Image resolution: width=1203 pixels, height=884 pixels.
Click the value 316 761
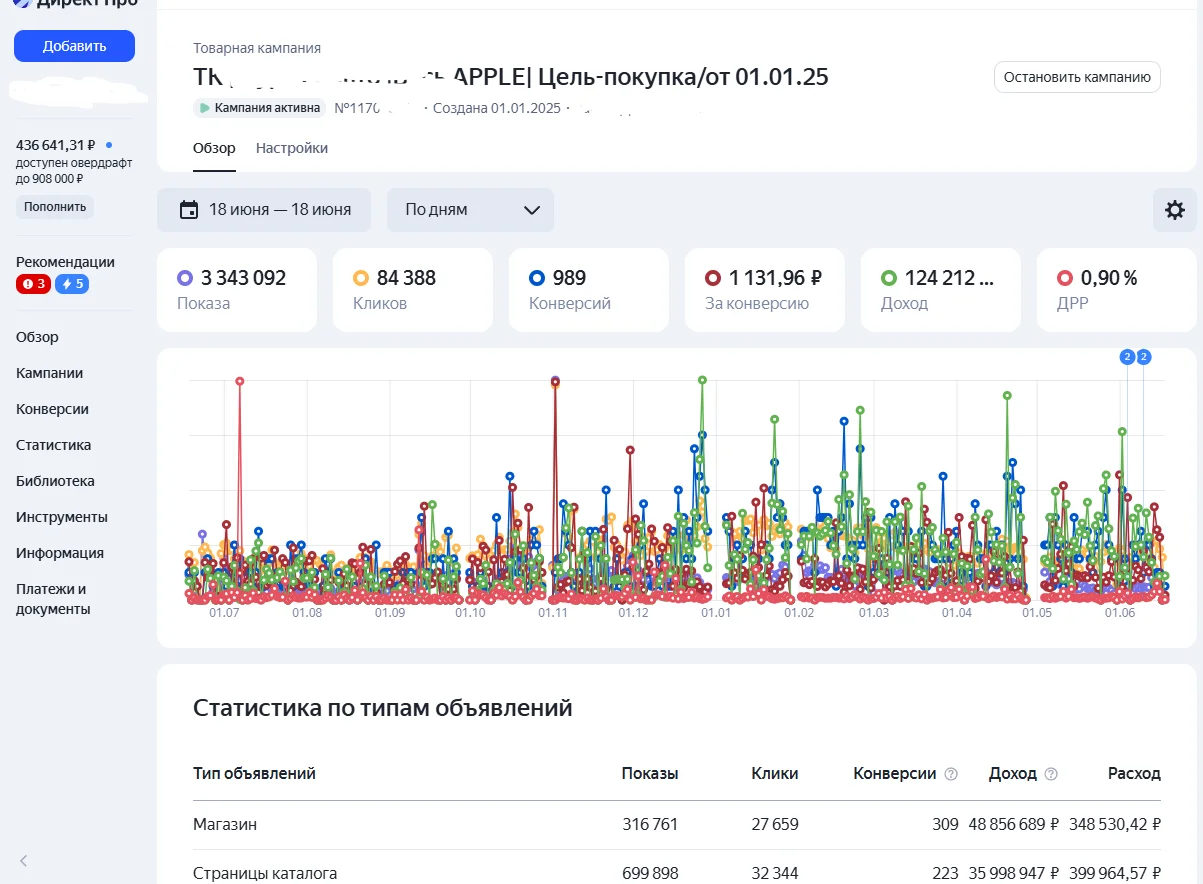click(650, 825)
